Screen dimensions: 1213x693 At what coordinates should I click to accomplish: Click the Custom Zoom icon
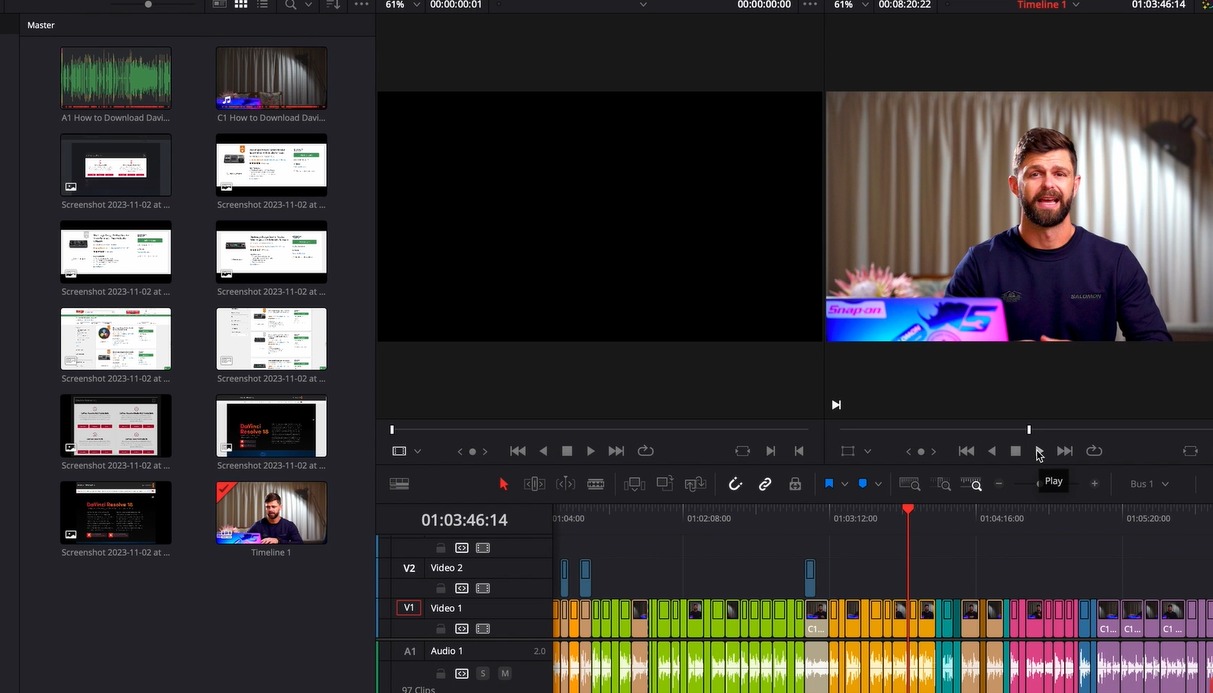click(x=973, y=484)
